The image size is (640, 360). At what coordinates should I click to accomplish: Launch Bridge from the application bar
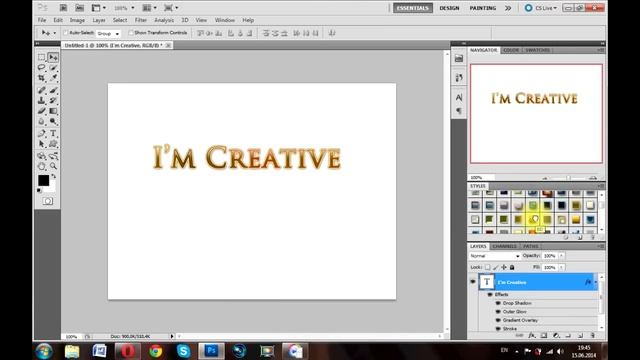[x=63, y=8]
